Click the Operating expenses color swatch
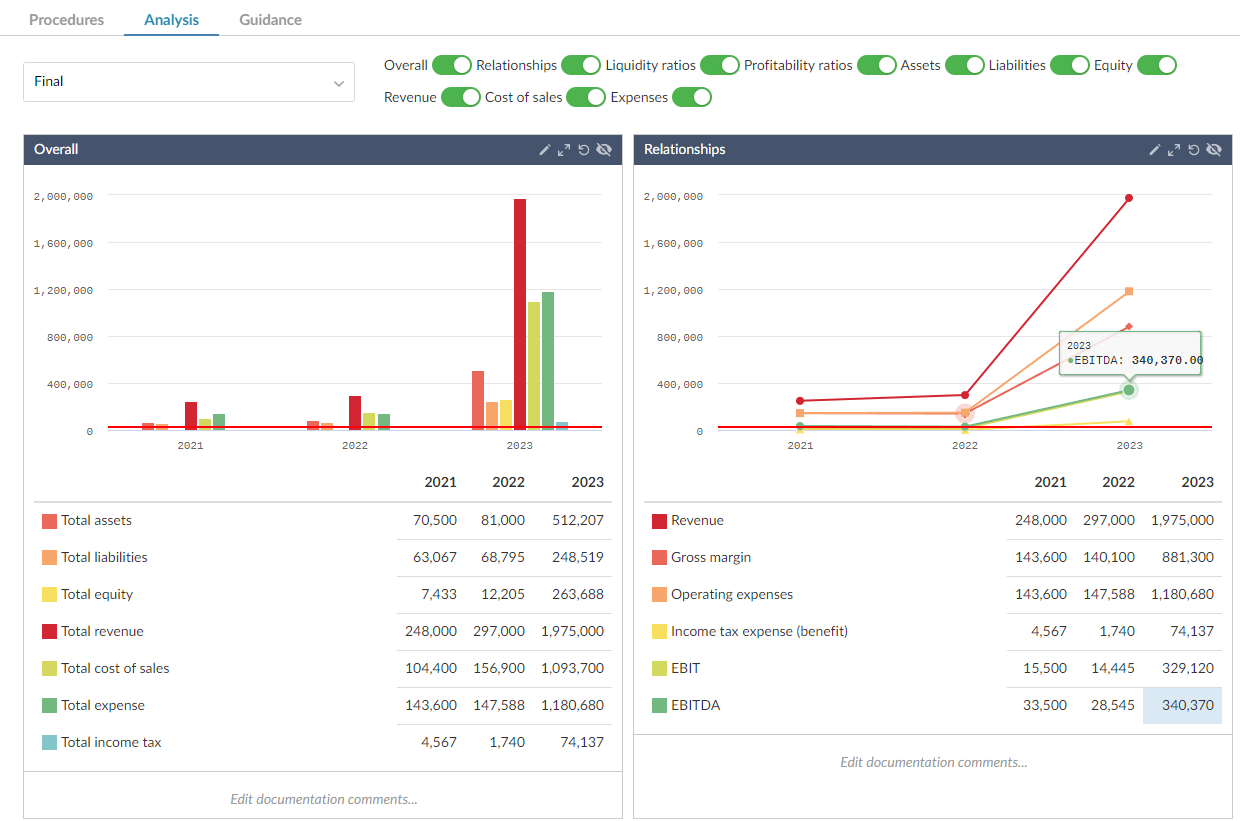 (659, 595)
